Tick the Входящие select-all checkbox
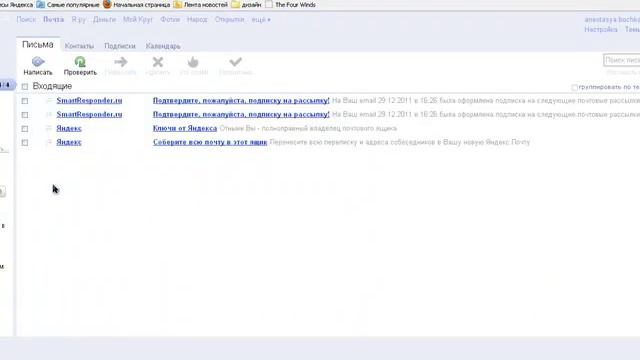The width and height of the screenshot is (640, 360). (x=25, y=87)
